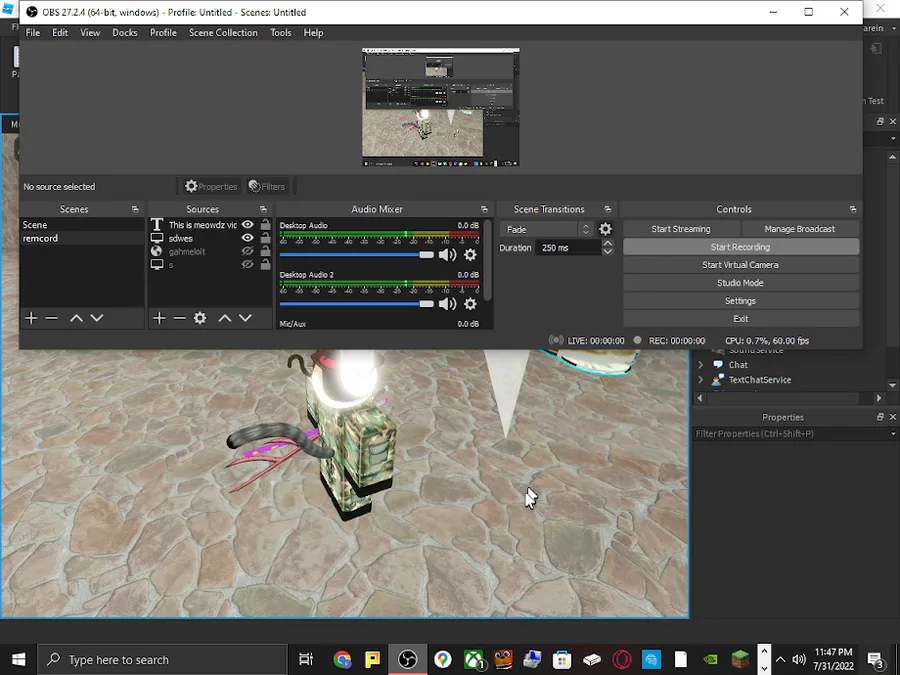Show hidden system tray icons
The height and width of the screenshot is (675, 900).
(x=781, y=660)
